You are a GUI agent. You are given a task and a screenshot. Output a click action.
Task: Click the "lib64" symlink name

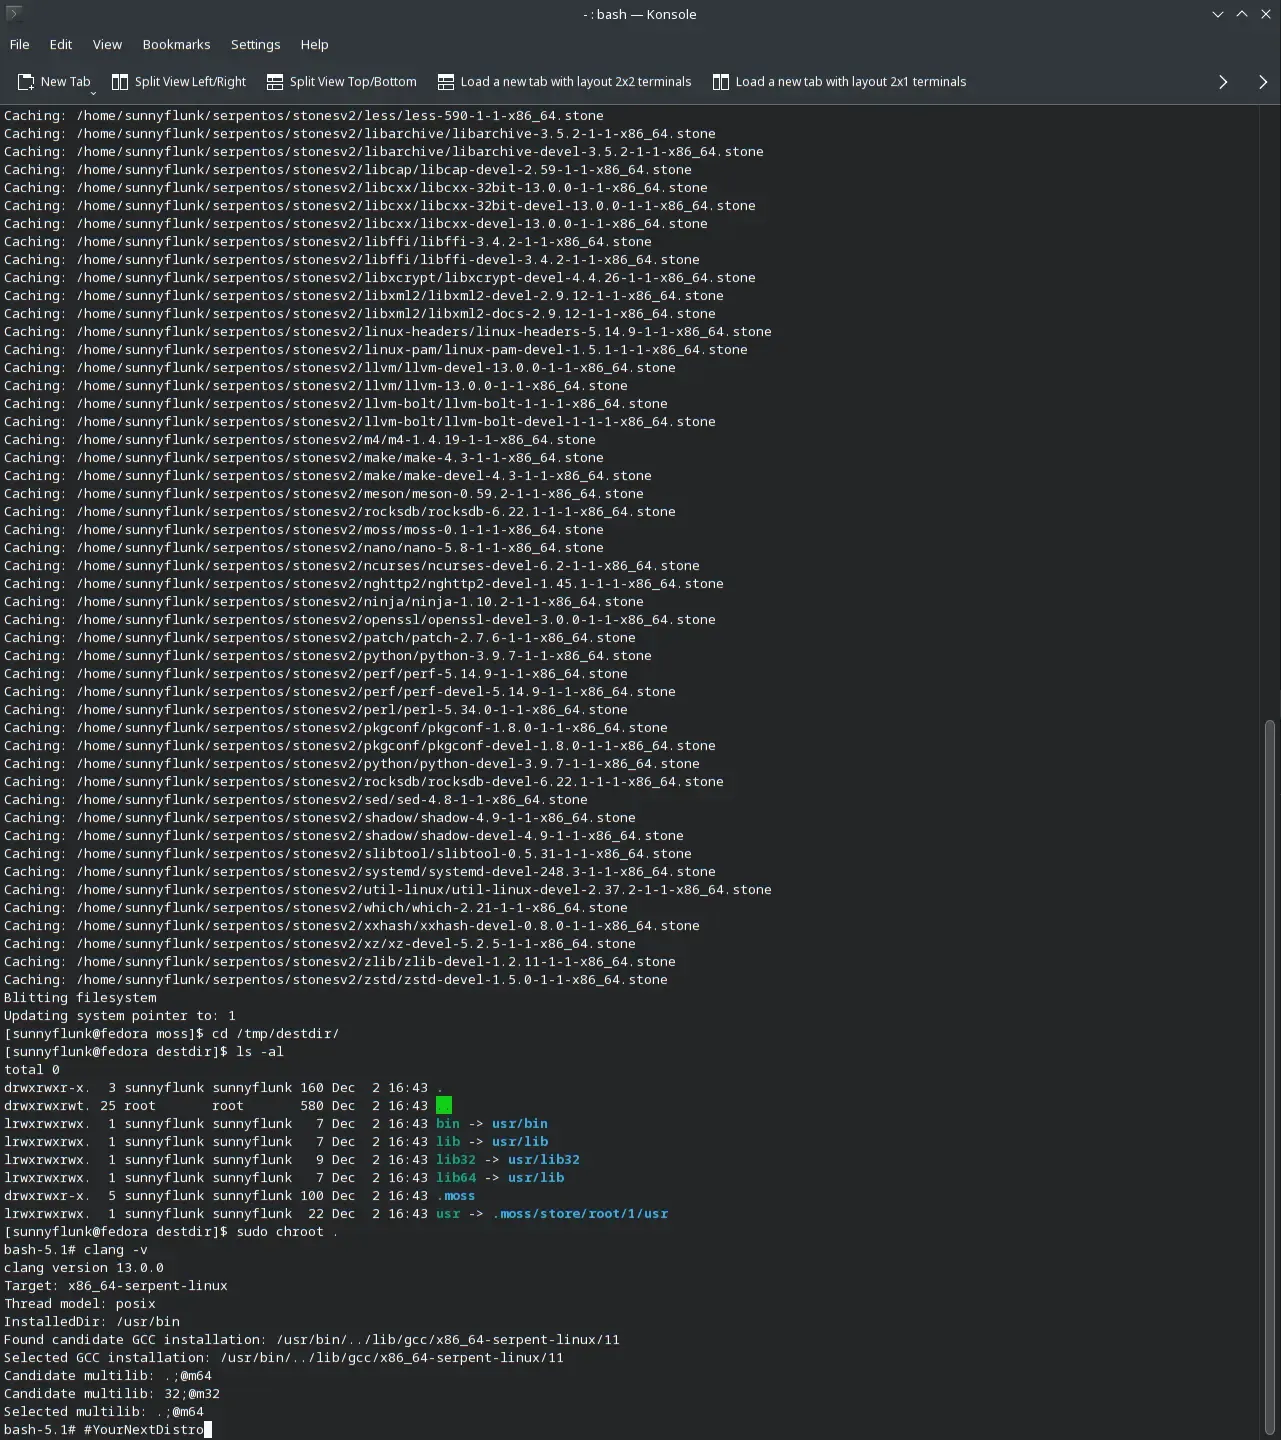pyautogui.click(x=456, y=1178)
